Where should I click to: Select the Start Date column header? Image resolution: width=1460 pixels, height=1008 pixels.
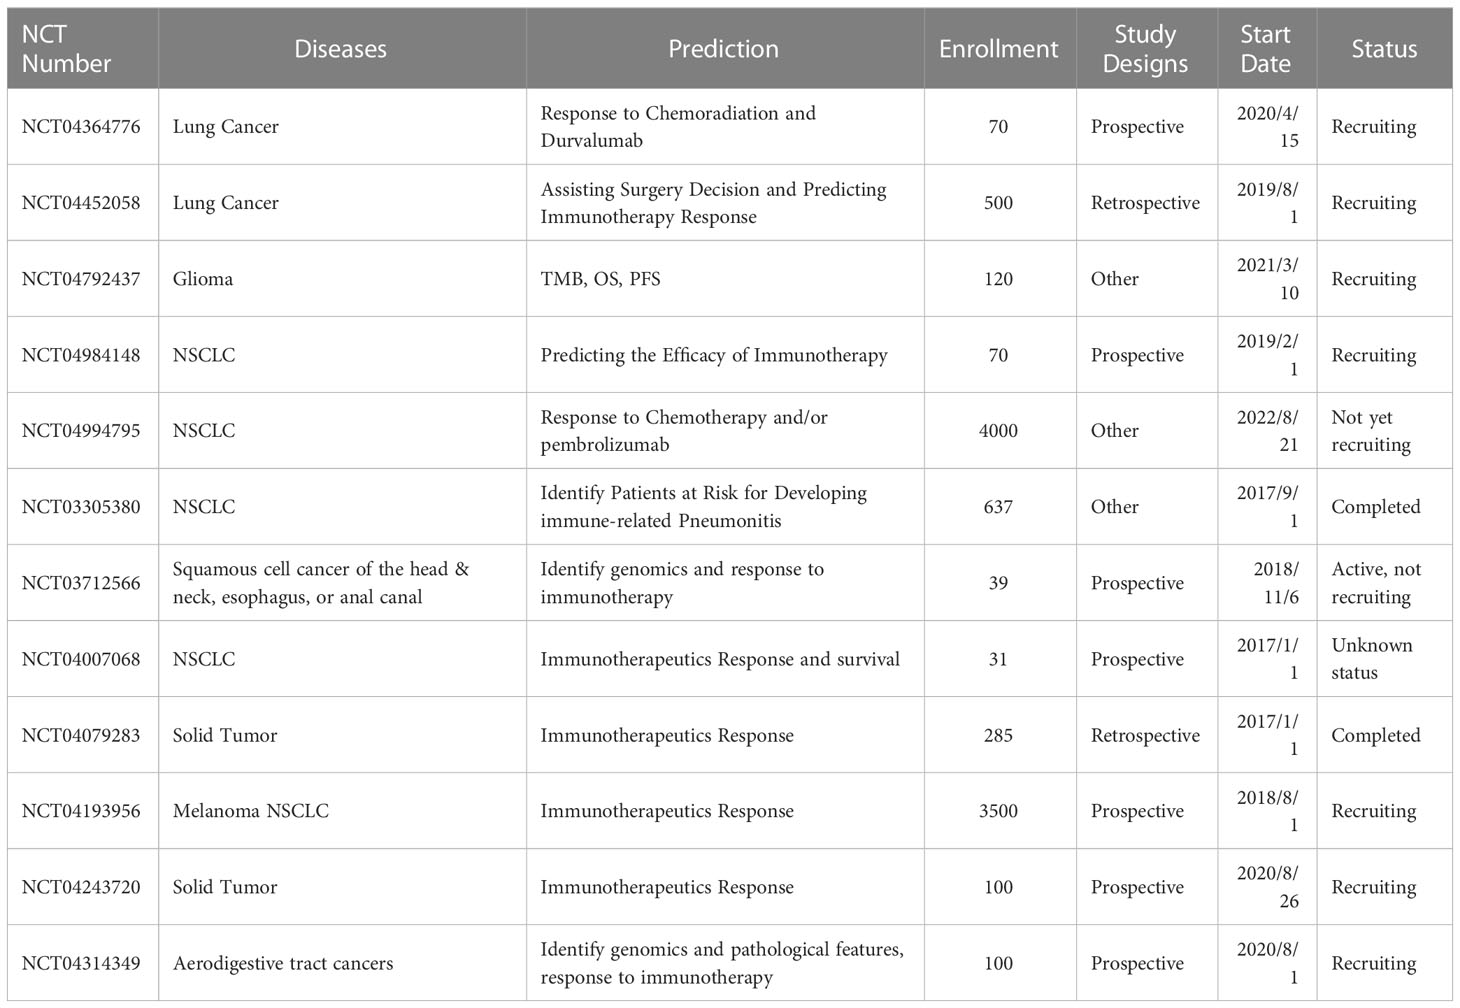click(x=1266, y=49)
